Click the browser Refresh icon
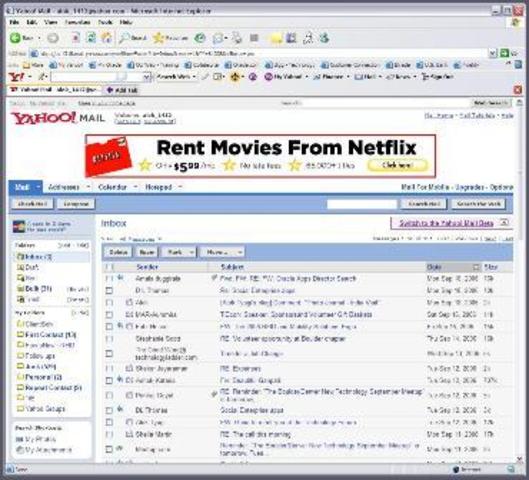Viewport: 529px width, 480px height. [x=91, y=38]
